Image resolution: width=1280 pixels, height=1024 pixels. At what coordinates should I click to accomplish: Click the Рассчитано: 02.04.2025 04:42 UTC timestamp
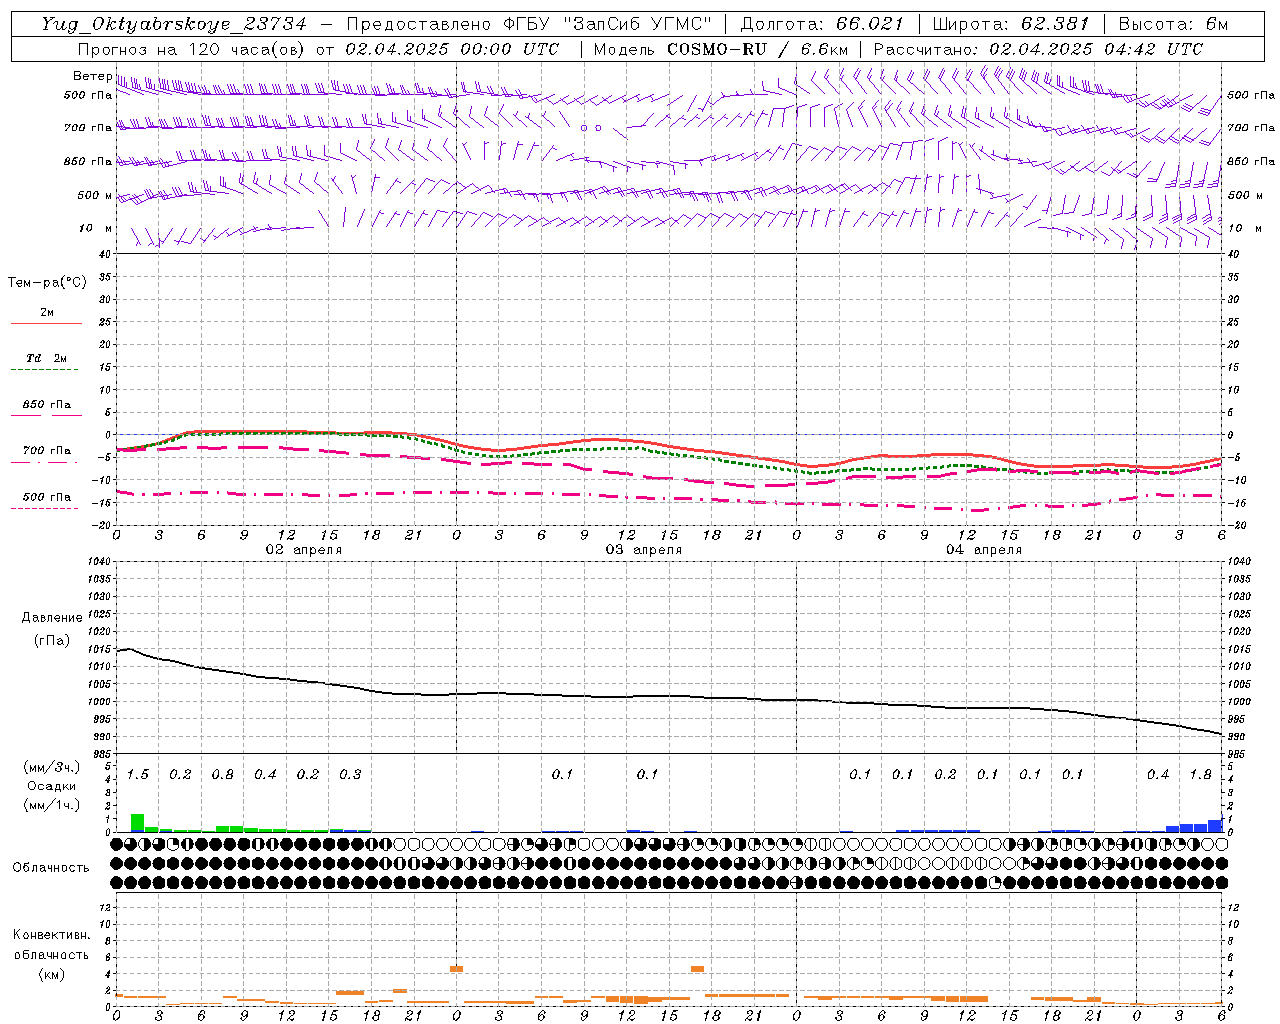tap(1038, 49)
